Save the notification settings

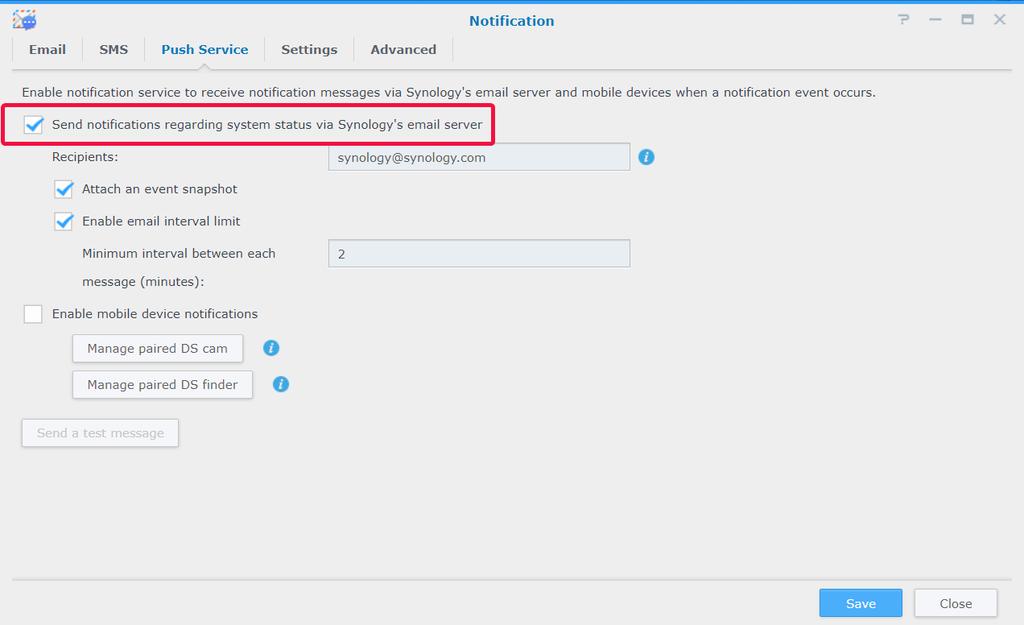point(861,603)
